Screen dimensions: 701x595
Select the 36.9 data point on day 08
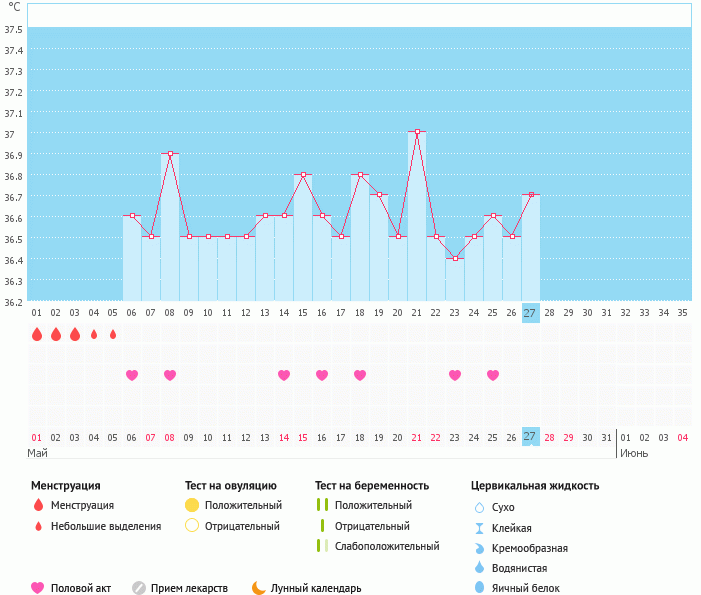pyautogui.click(x=170, y=154)
